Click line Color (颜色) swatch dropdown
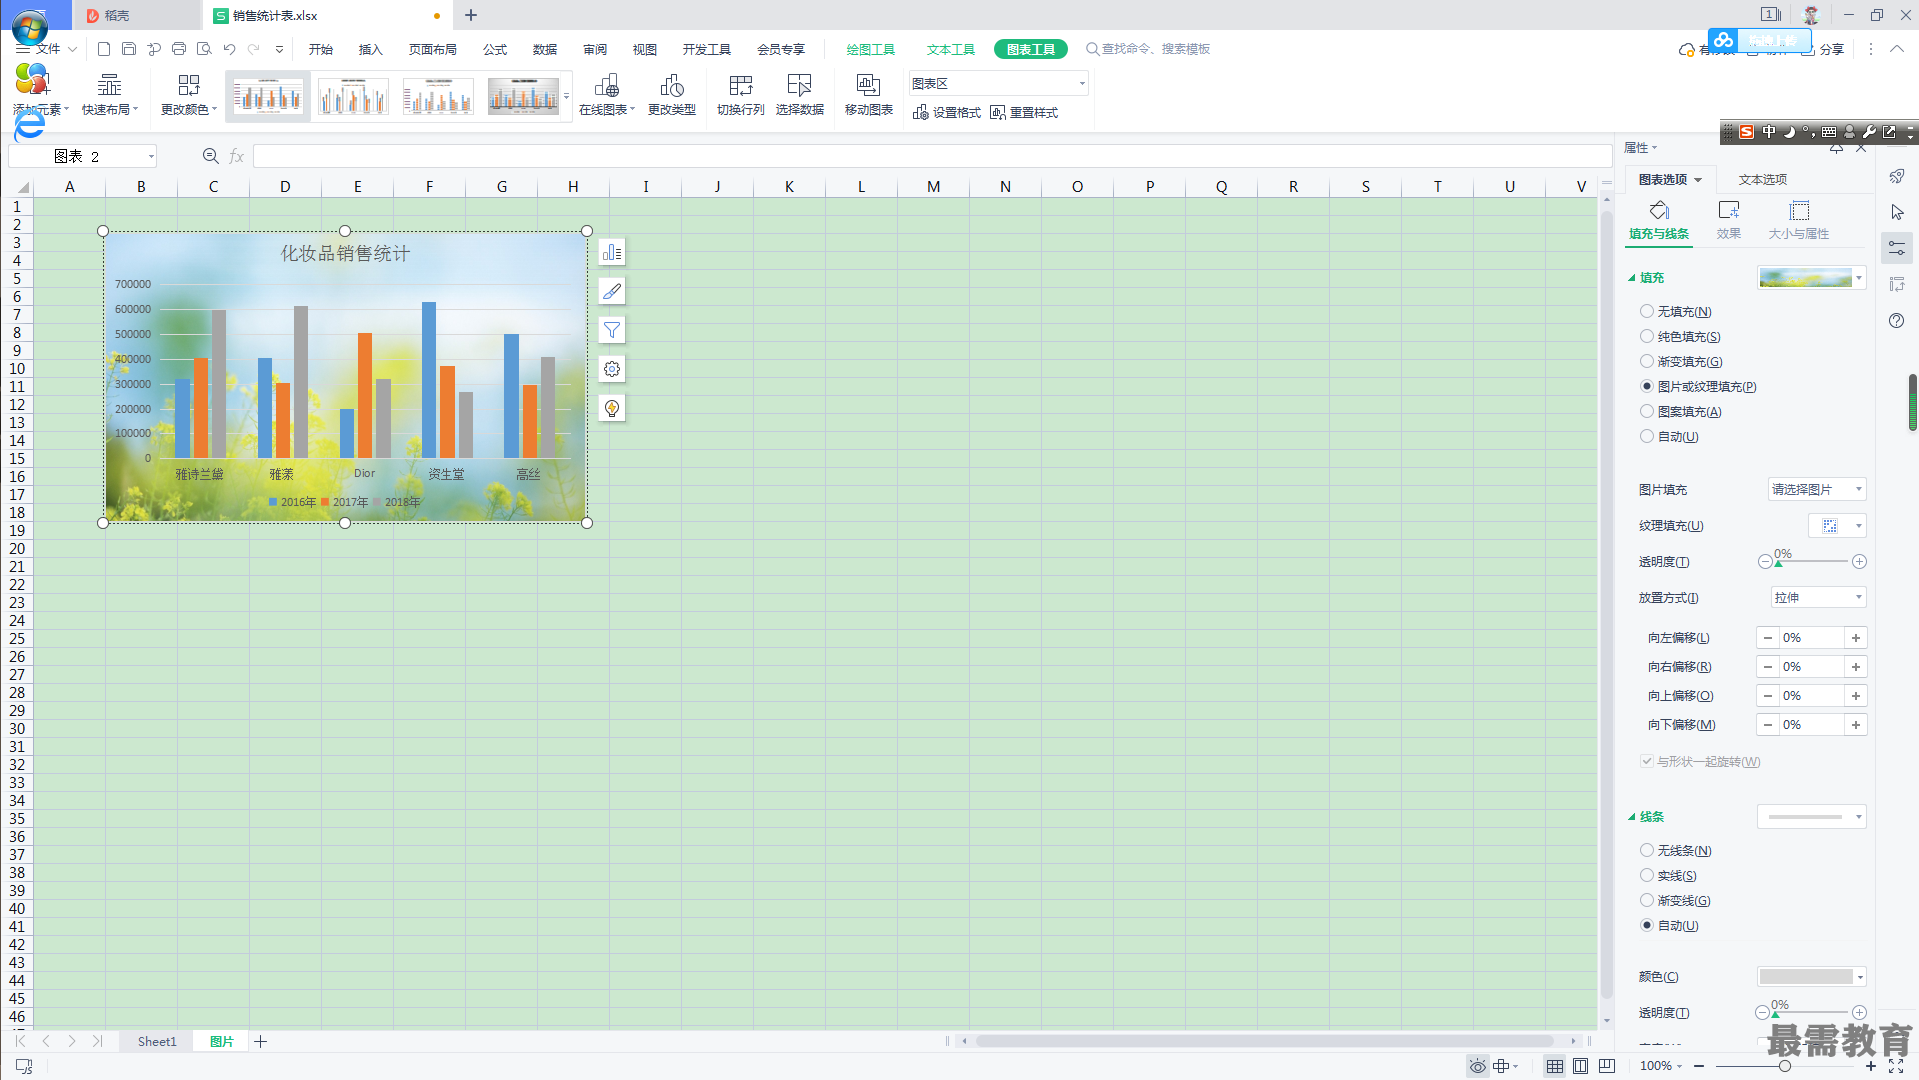Image resolution: width=1919 pixels, height=1080 pixels. pyautogui.click(x=1811, y=977)
